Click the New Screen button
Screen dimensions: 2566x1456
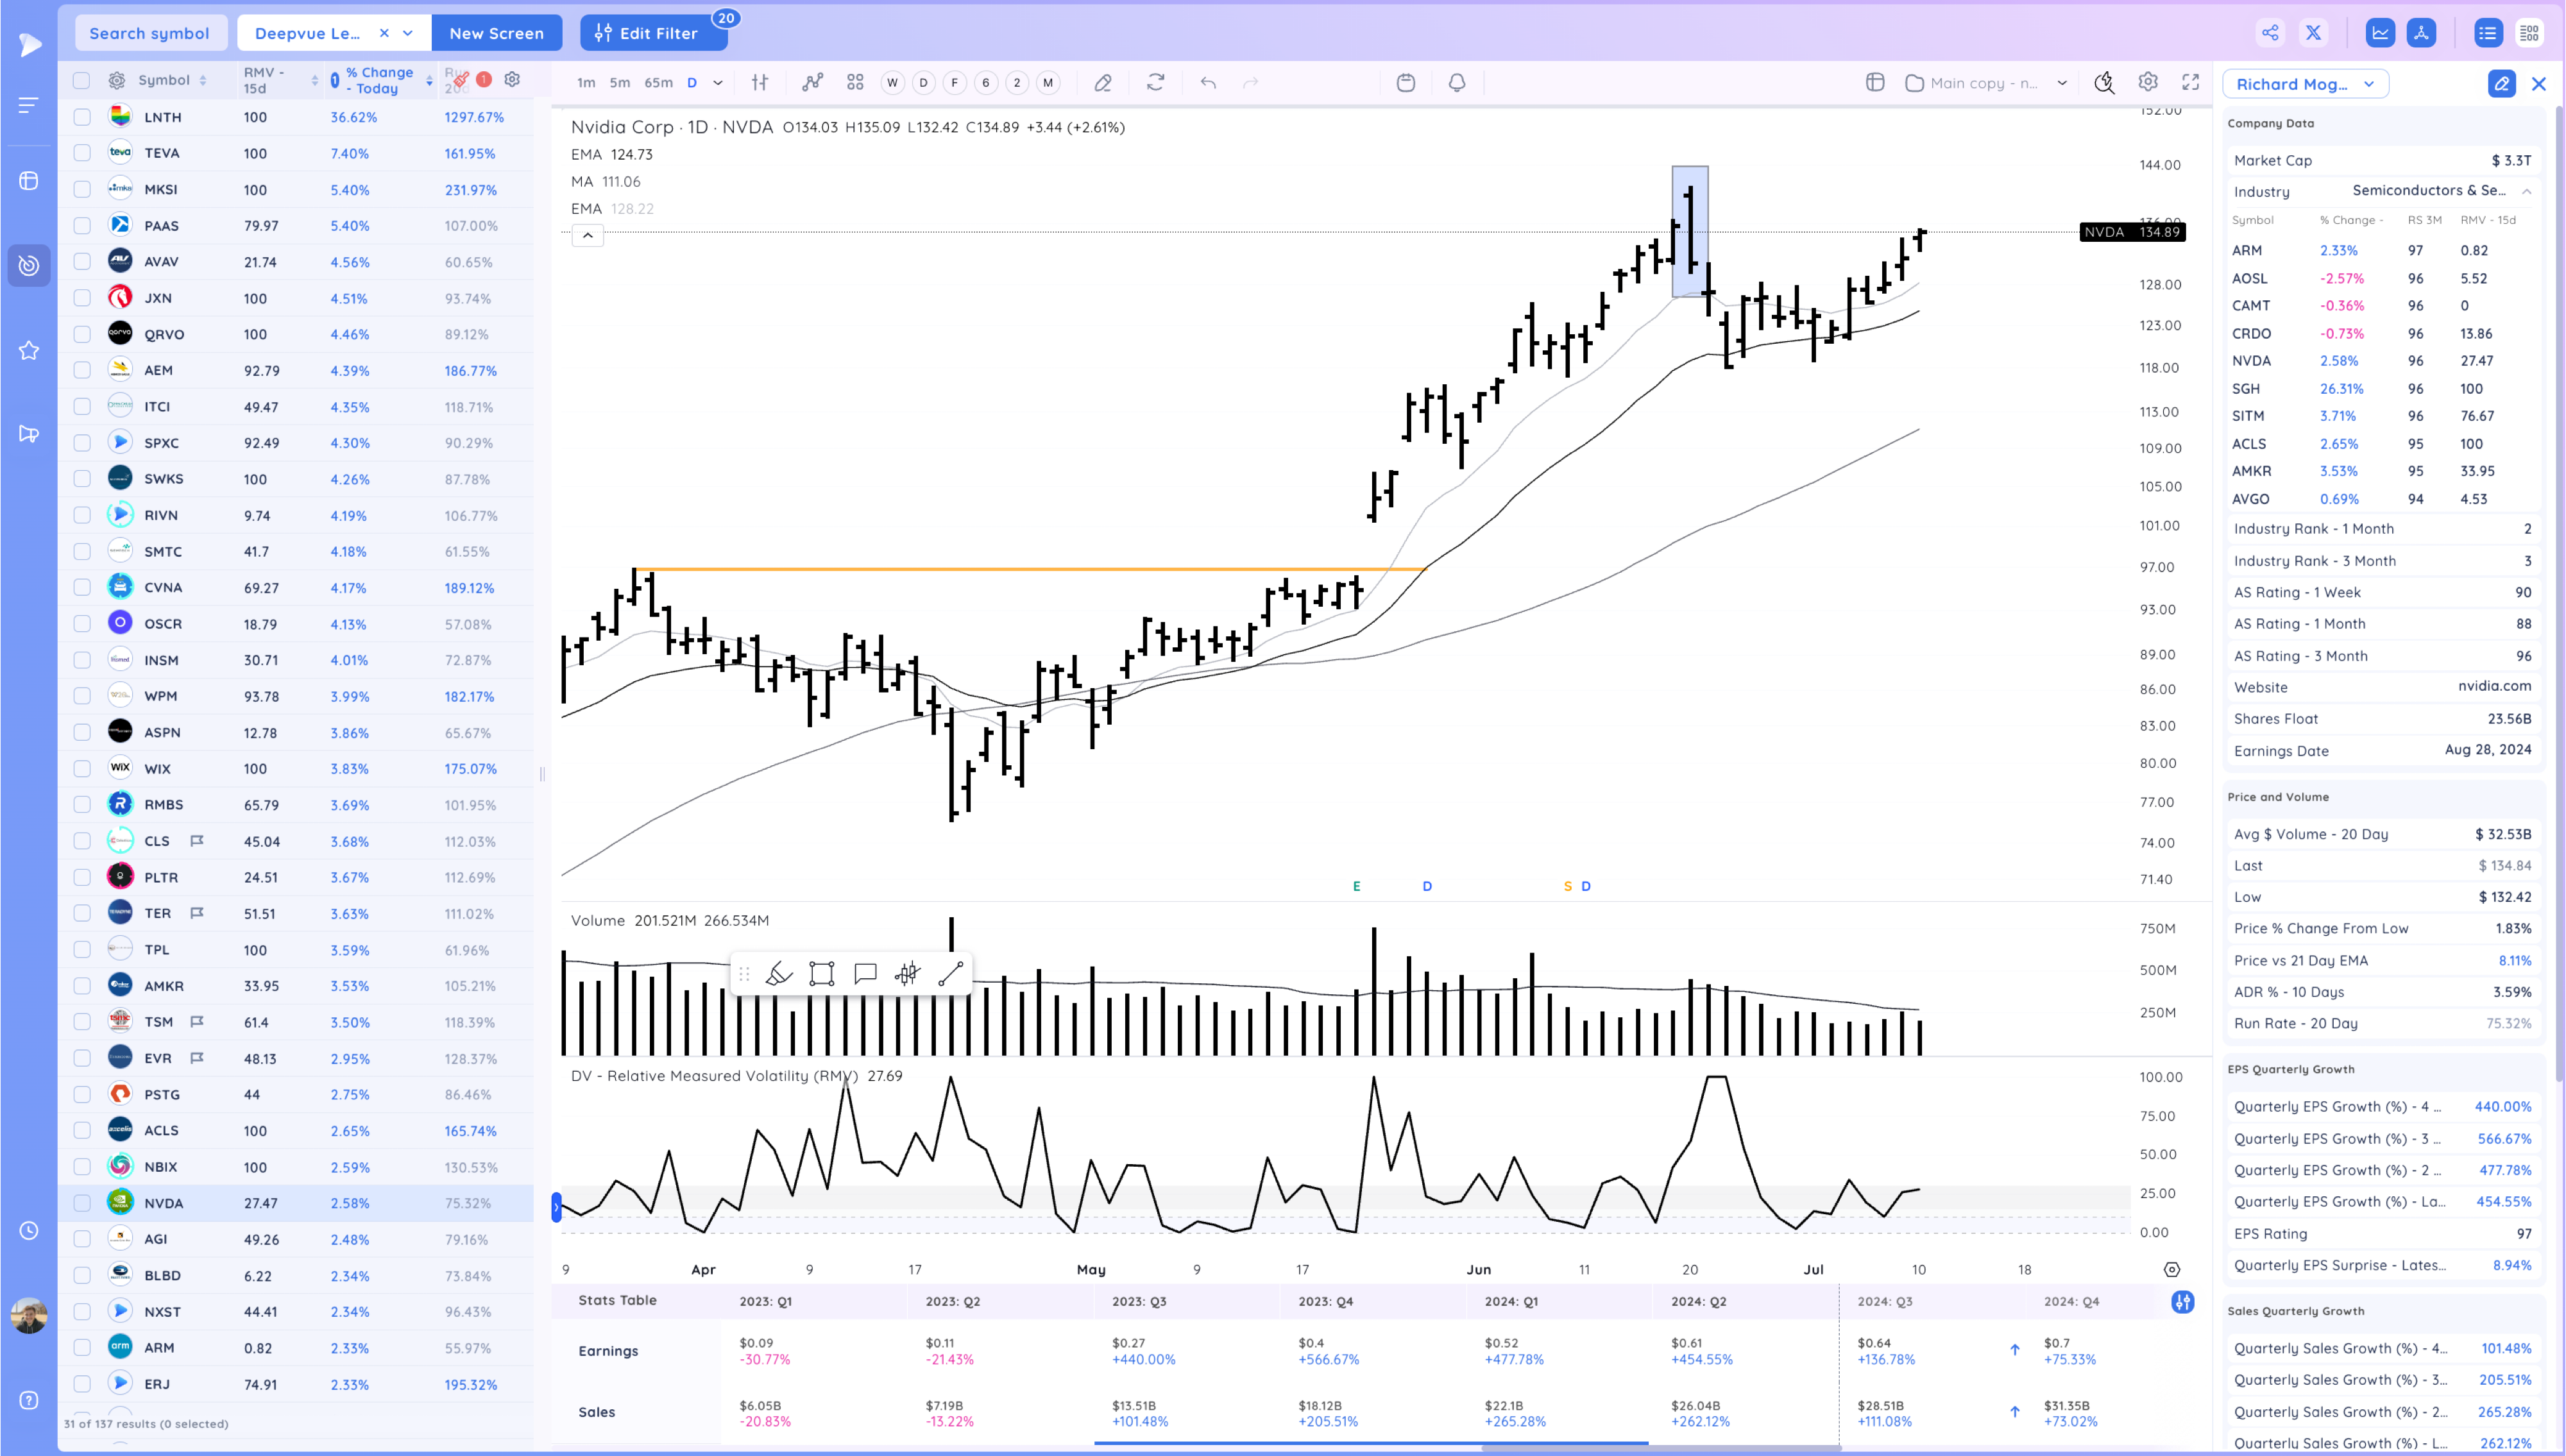(x=496, y=33)
